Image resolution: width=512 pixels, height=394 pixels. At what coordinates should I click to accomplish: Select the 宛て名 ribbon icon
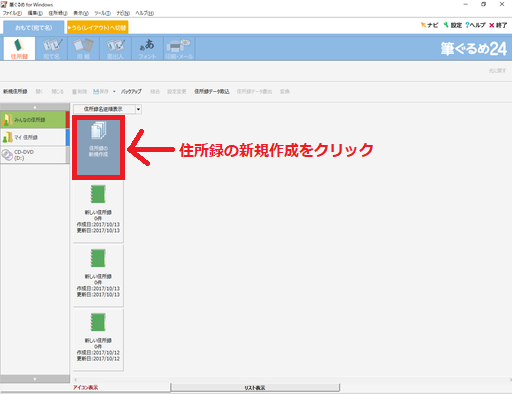coord(51,48)
